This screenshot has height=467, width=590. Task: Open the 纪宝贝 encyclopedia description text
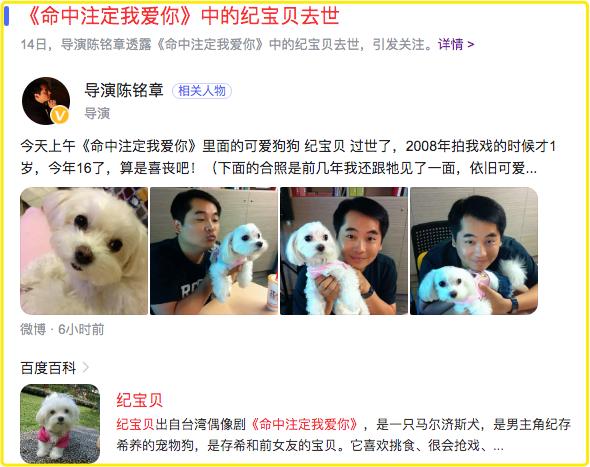343,435
